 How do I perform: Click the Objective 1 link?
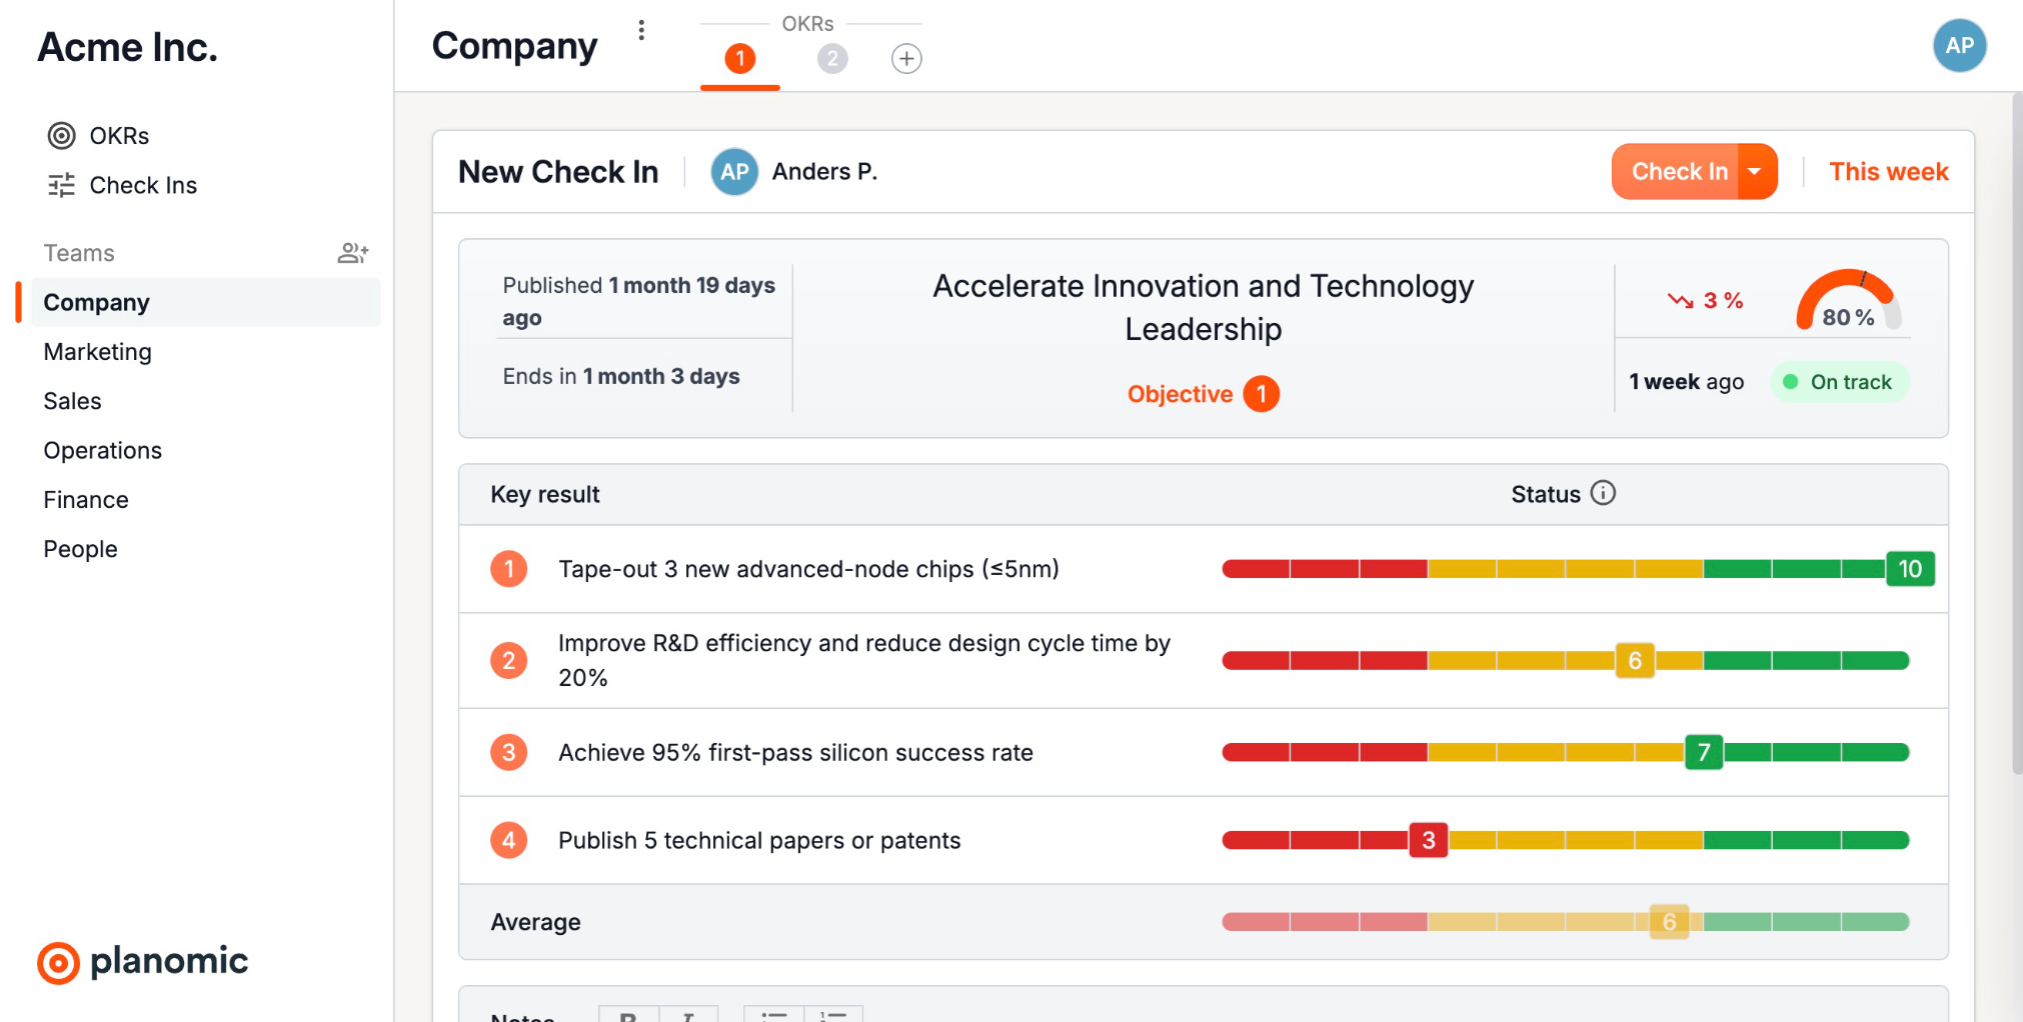1202,394
